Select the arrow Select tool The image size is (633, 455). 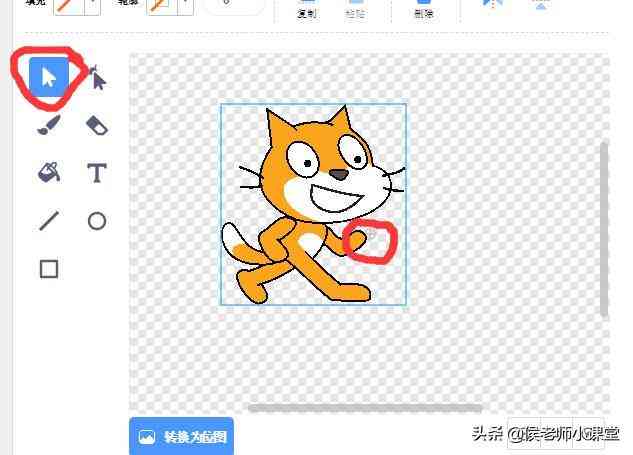[x=49, y=77]
